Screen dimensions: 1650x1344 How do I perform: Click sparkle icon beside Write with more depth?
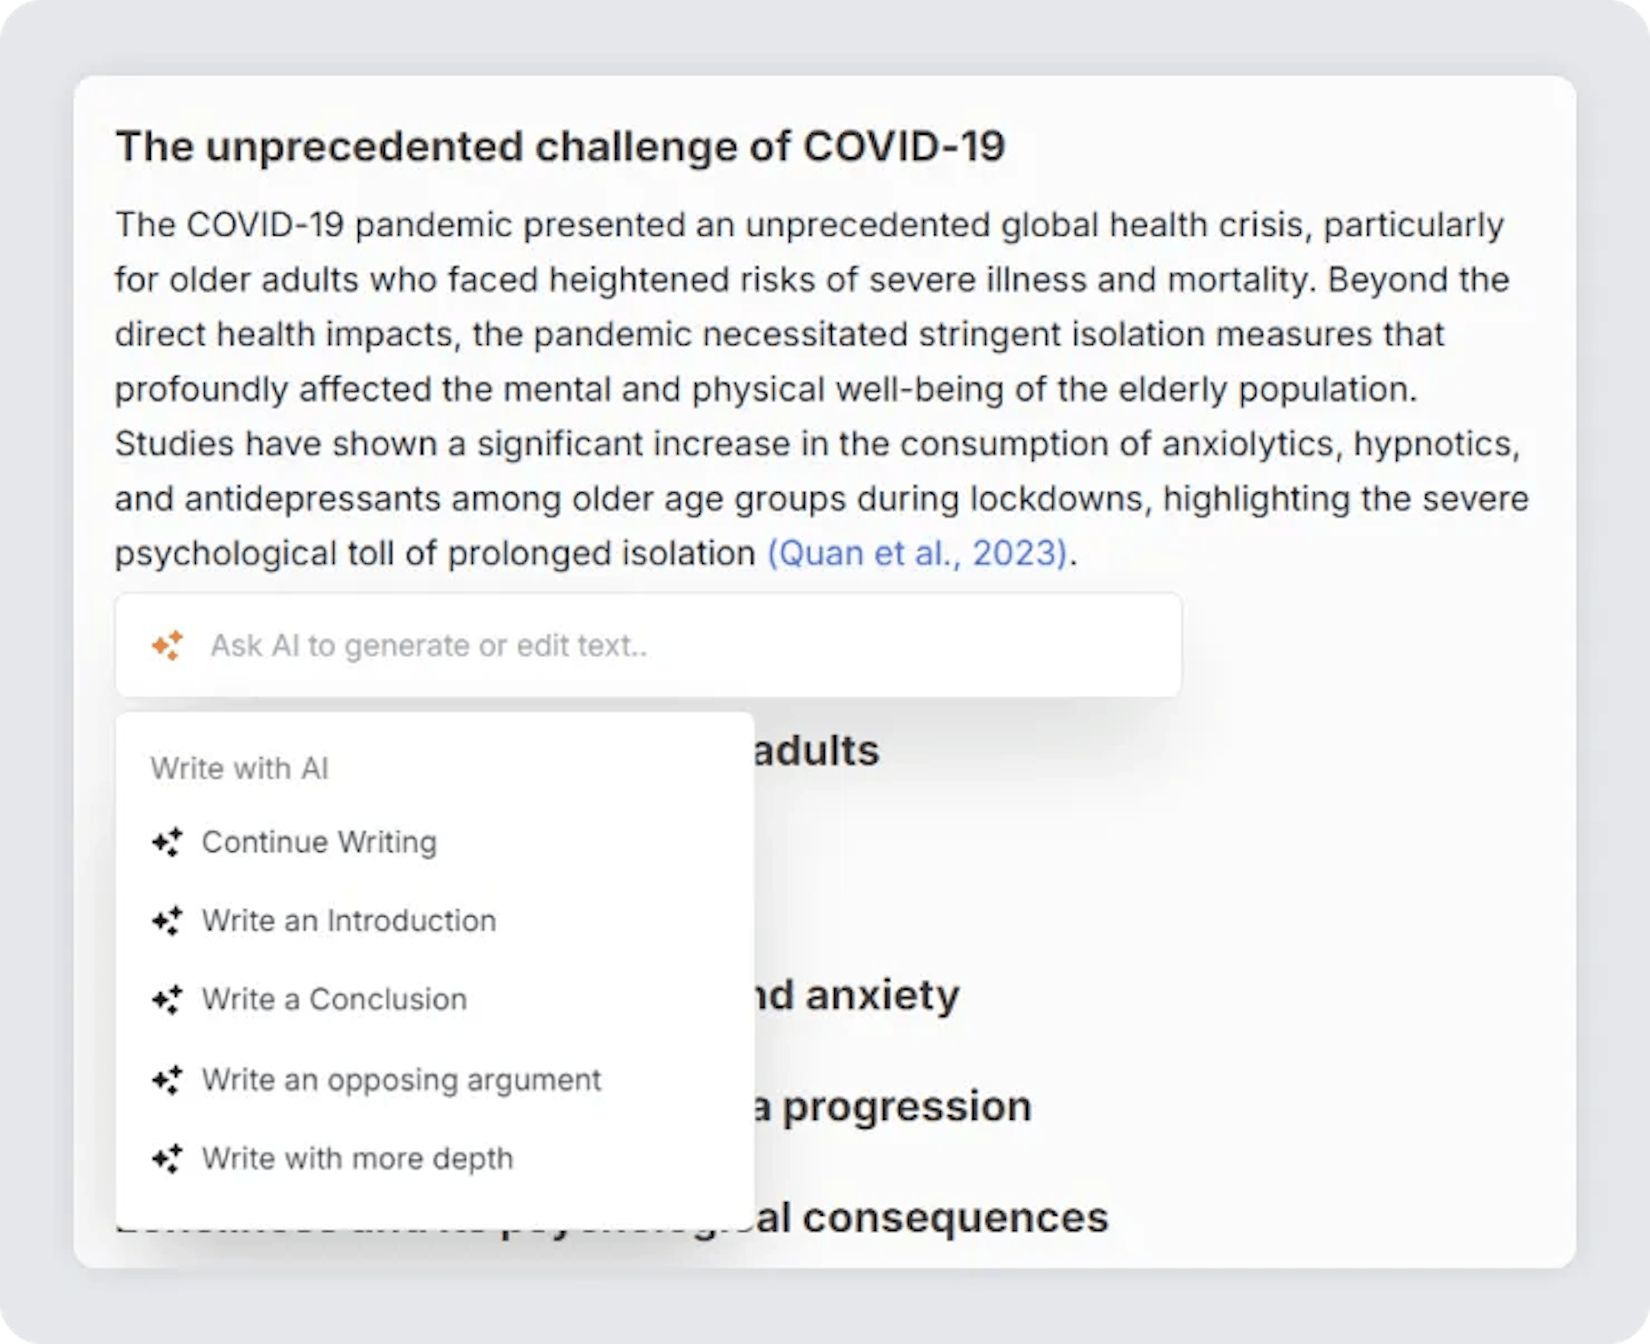click(167, 1159)
